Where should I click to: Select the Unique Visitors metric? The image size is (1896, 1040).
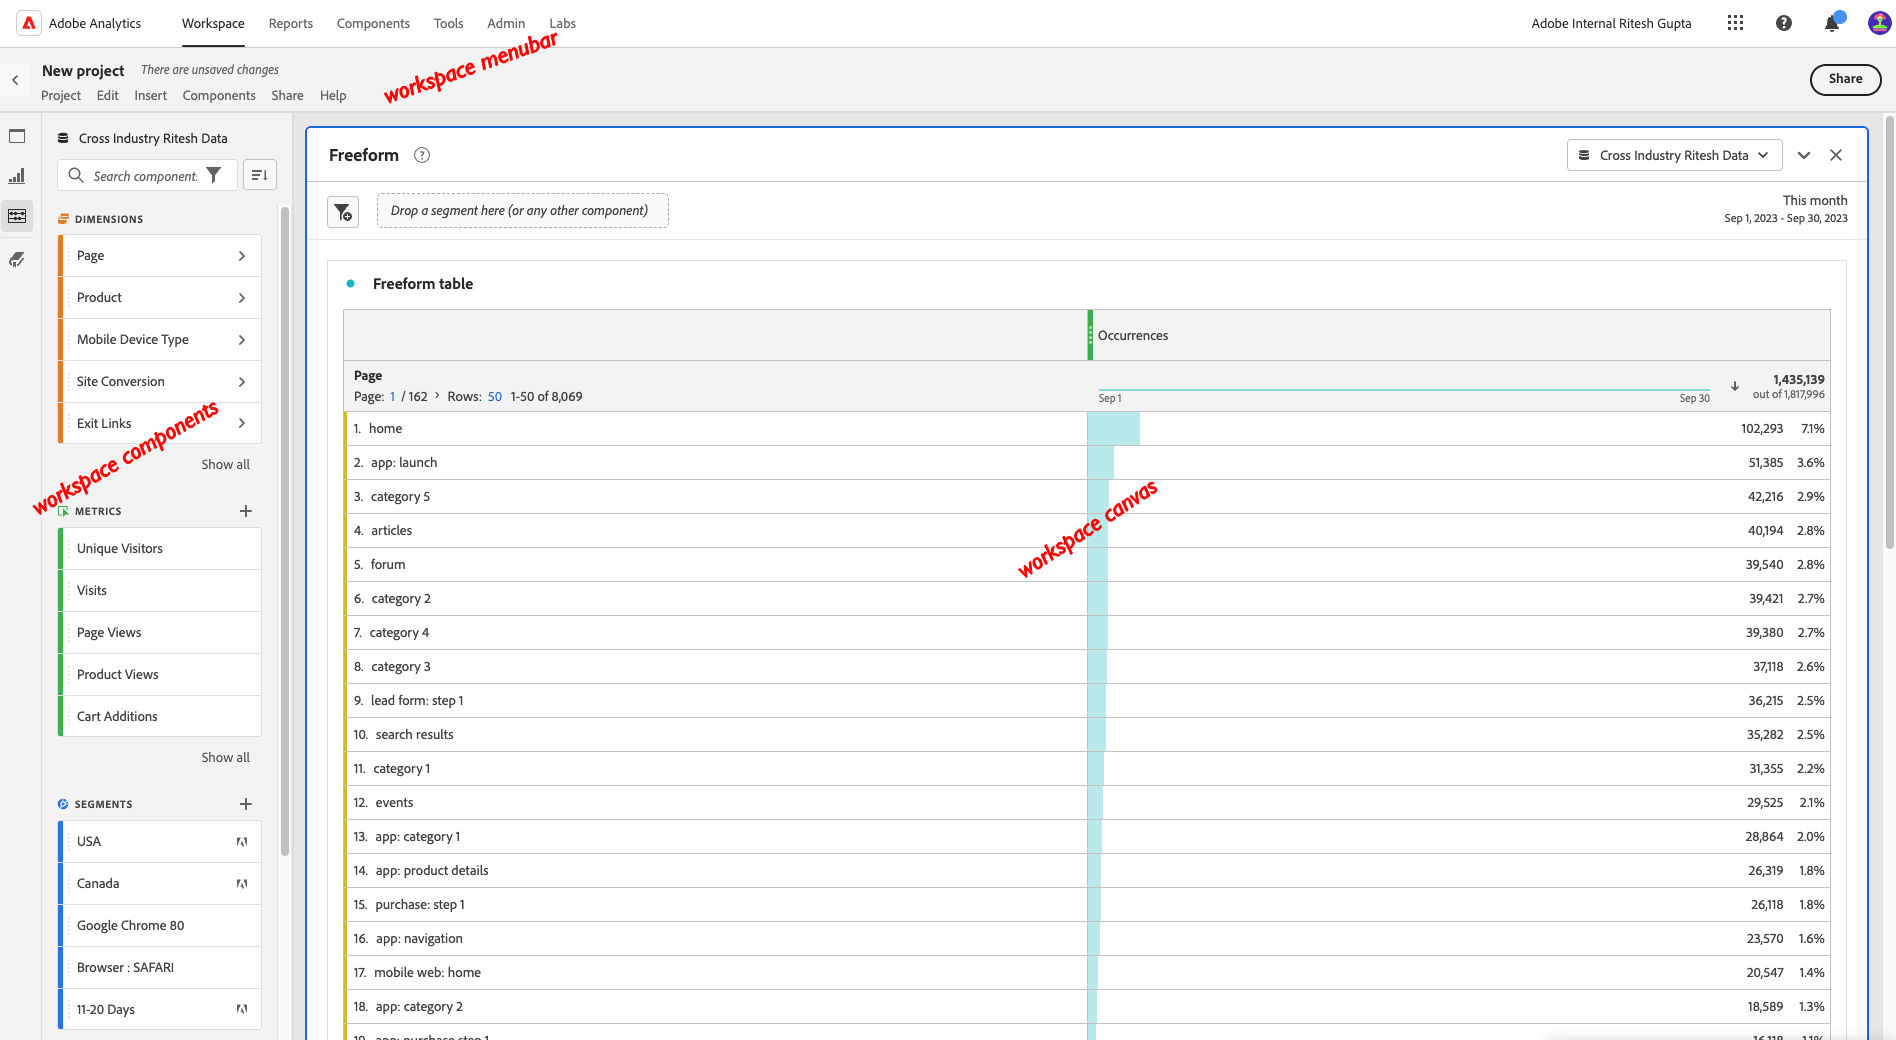point(160,549)
